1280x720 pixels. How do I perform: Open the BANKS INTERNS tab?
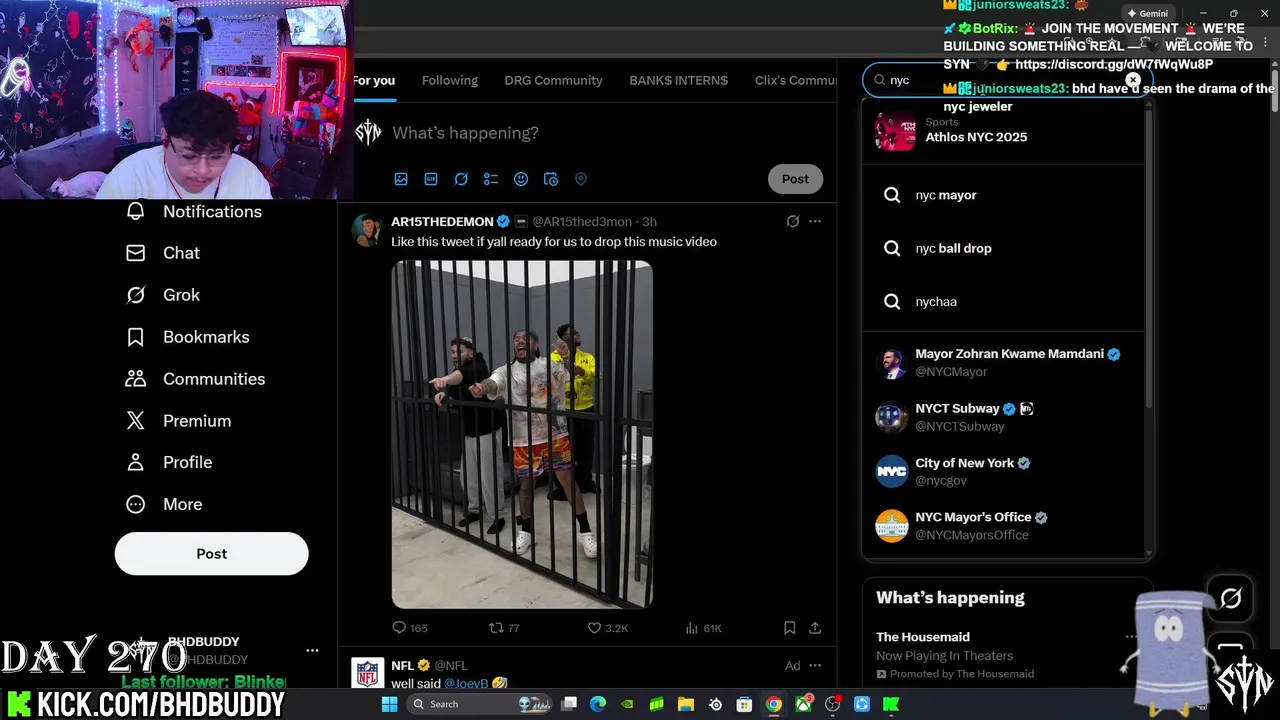point(678,80)
